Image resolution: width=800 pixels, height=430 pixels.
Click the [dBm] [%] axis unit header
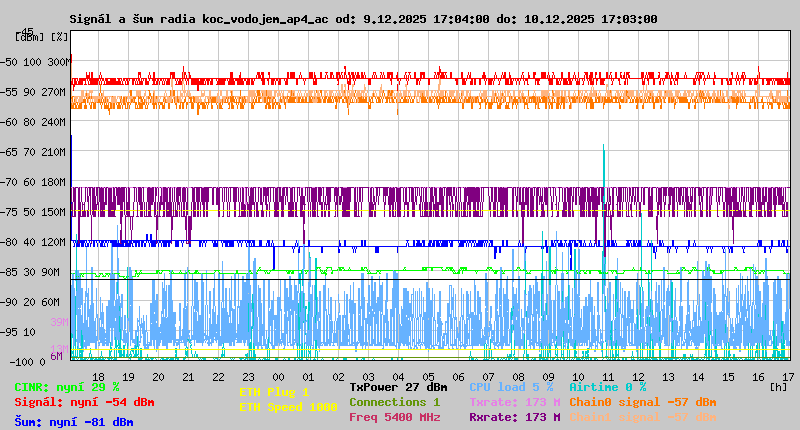point(43,36)
